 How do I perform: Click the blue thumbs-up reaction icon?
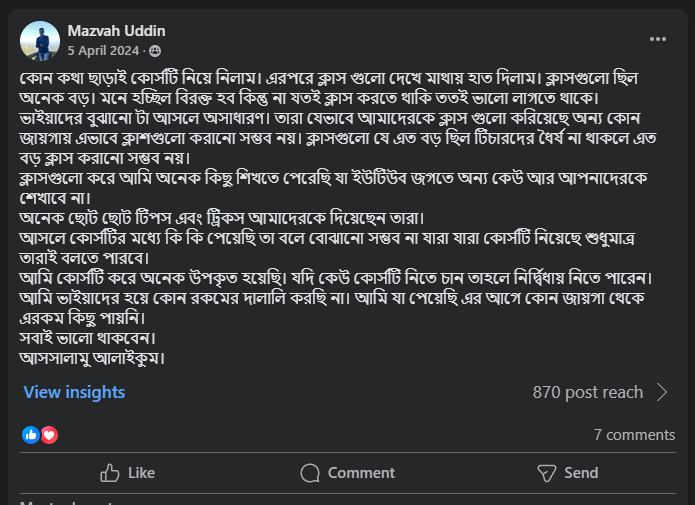click(x=31, y=435)
